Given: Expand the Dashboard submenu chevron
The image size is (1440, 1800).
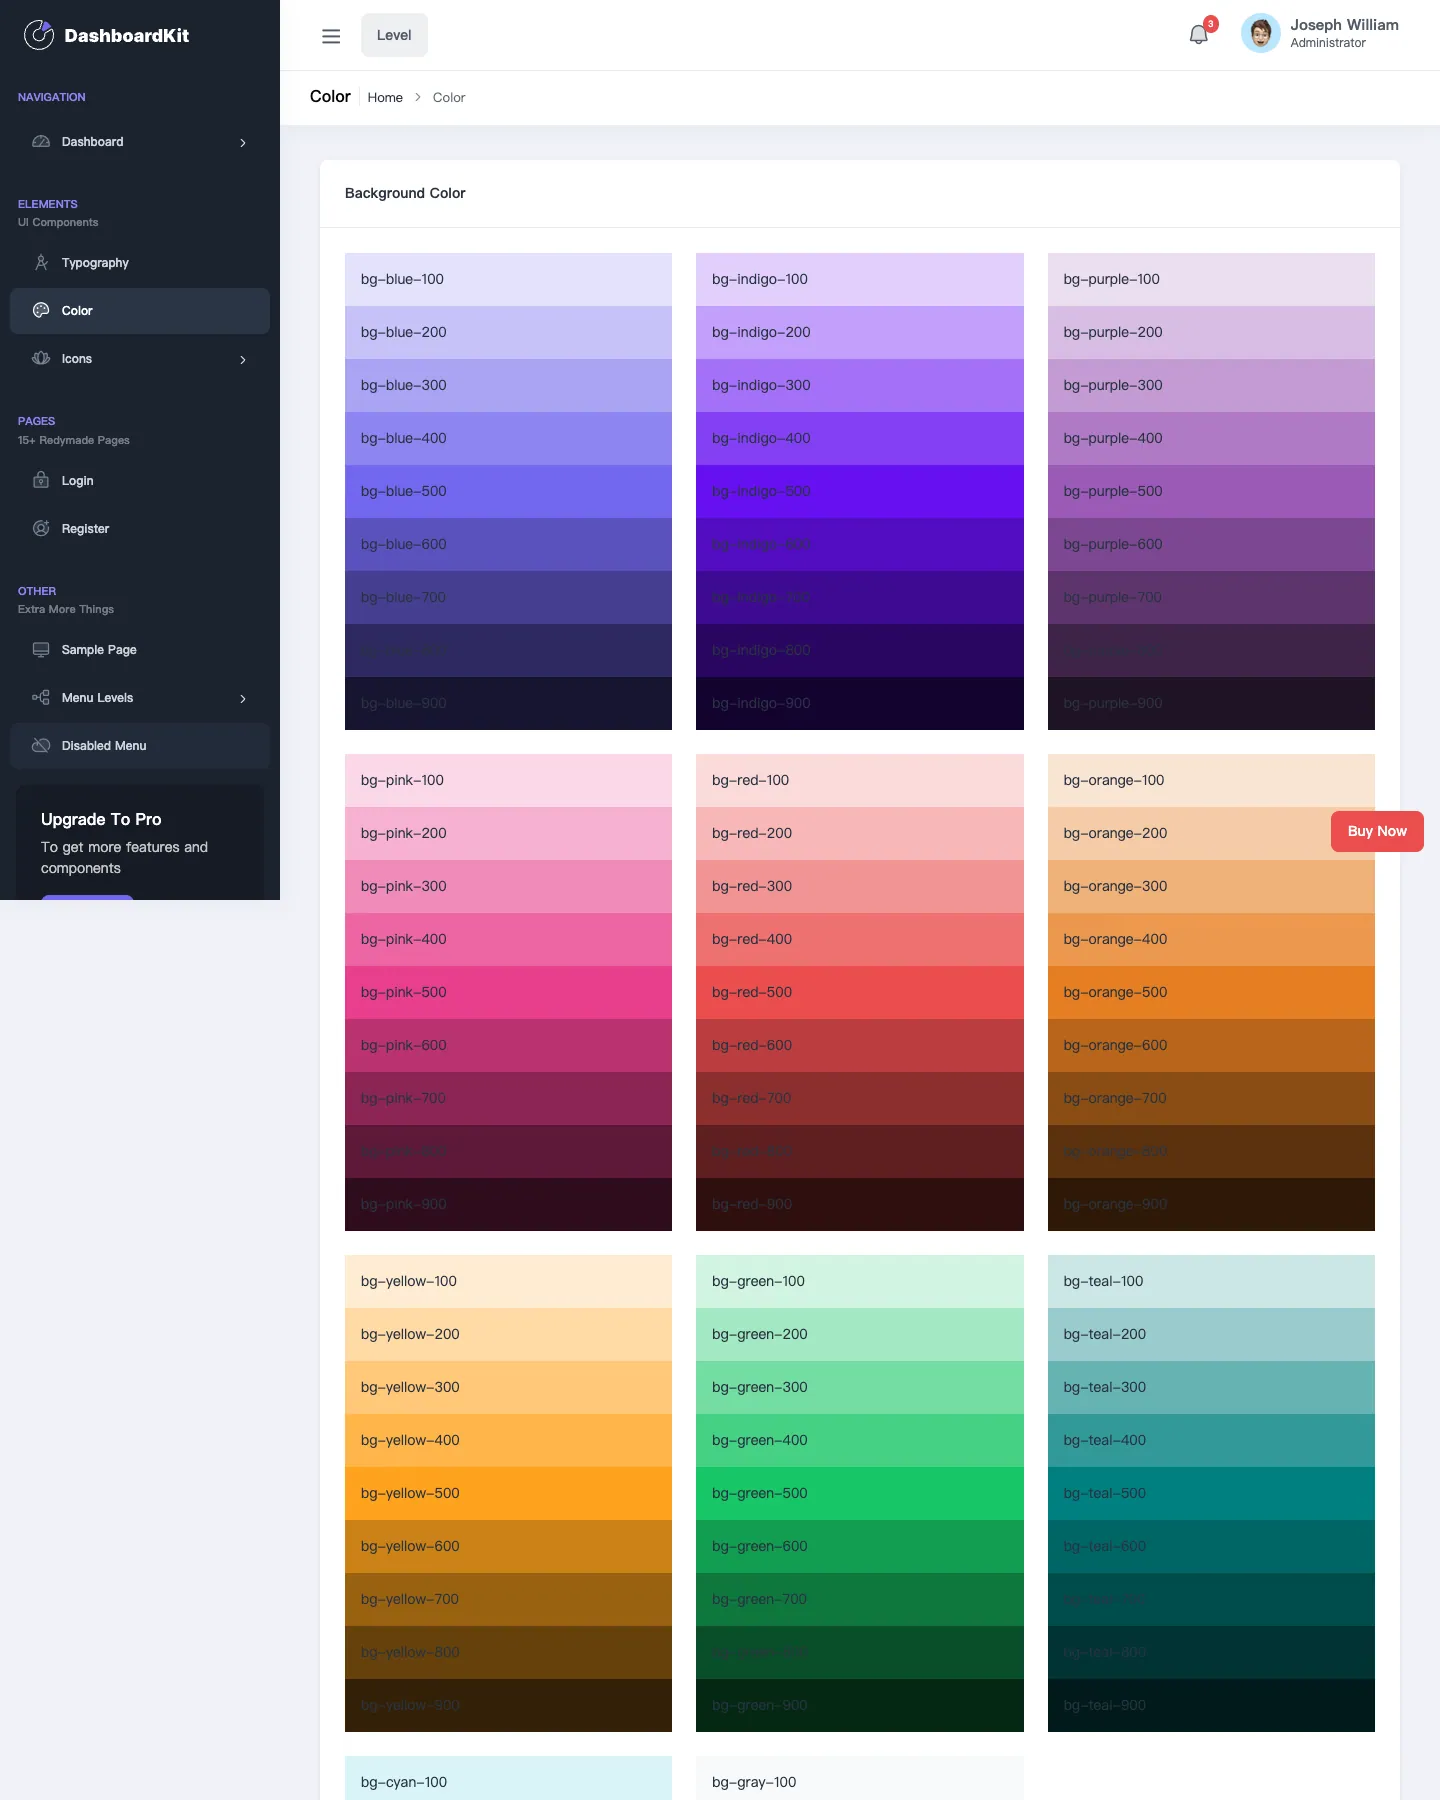Looking at the screenshot, I should tap(243, 143).
